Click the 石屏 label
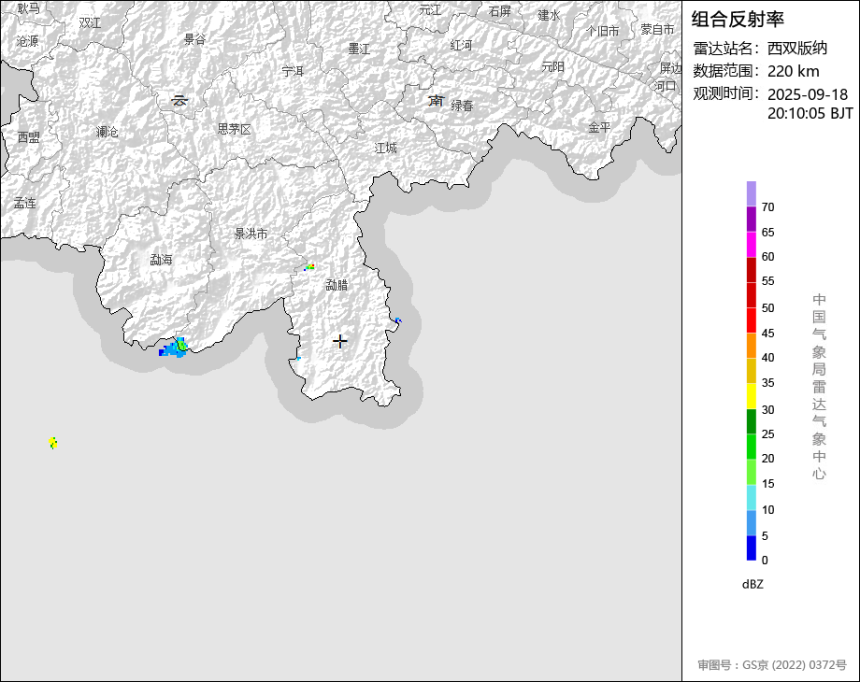 pos(500,11)
